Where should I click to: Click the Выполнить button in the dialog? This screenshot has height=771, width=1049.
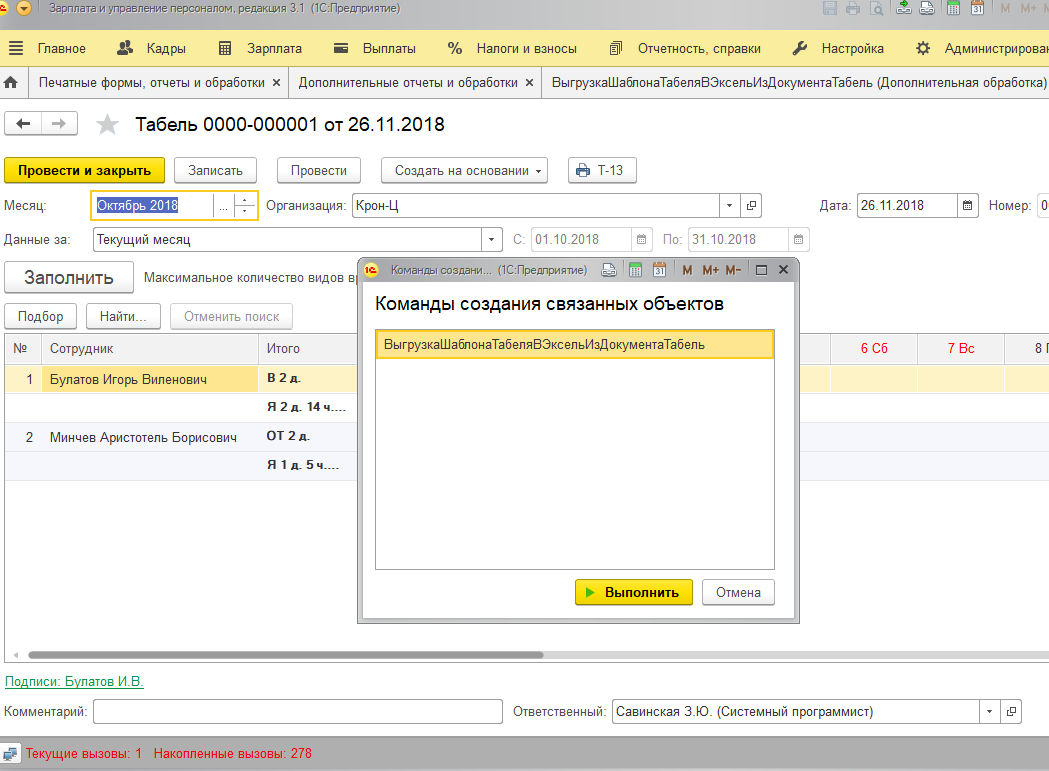634,592
